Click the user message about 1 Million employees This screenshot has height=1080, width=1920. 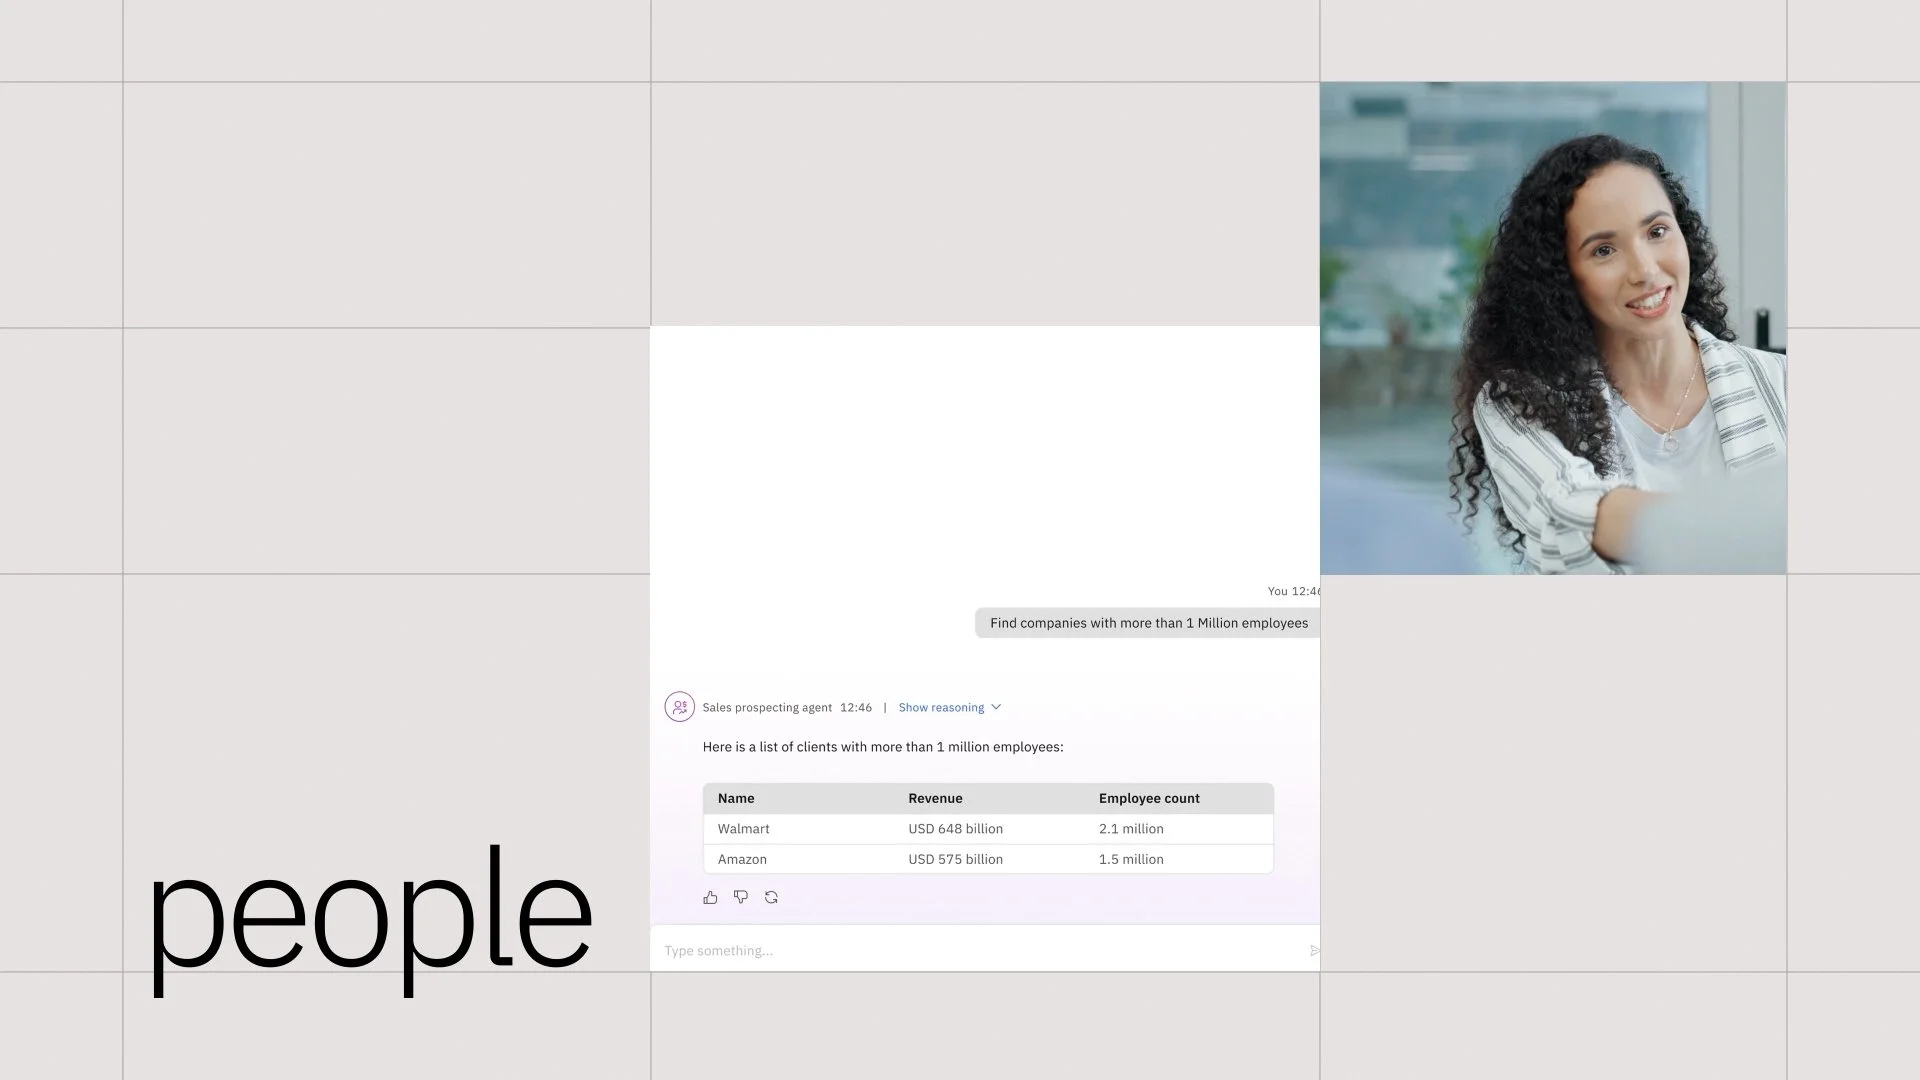click(1148, 623)
